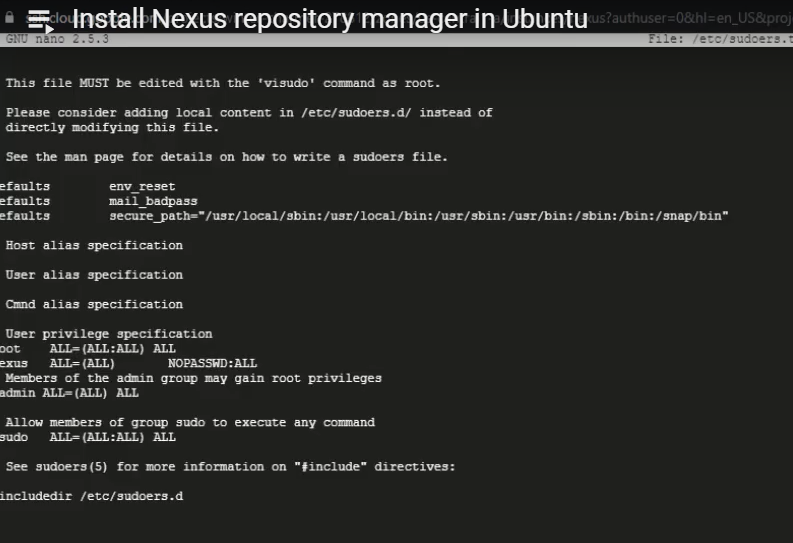Click the 'File: /etc/sudoers' header label
This screenshot has height=543, width=793.
[720, 39]
